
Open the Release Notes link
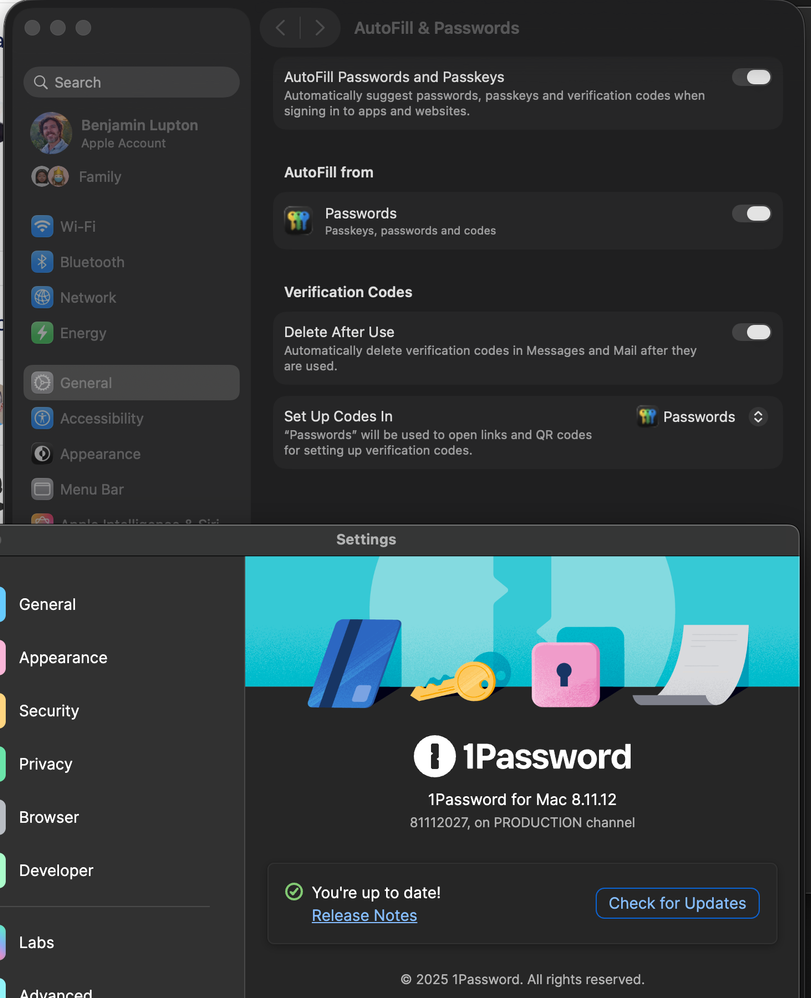click(364, 916)
